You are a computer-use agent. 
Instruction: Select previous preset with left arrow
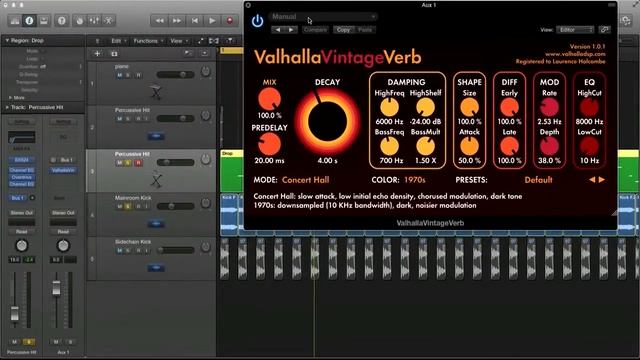(x=592, y=180)
